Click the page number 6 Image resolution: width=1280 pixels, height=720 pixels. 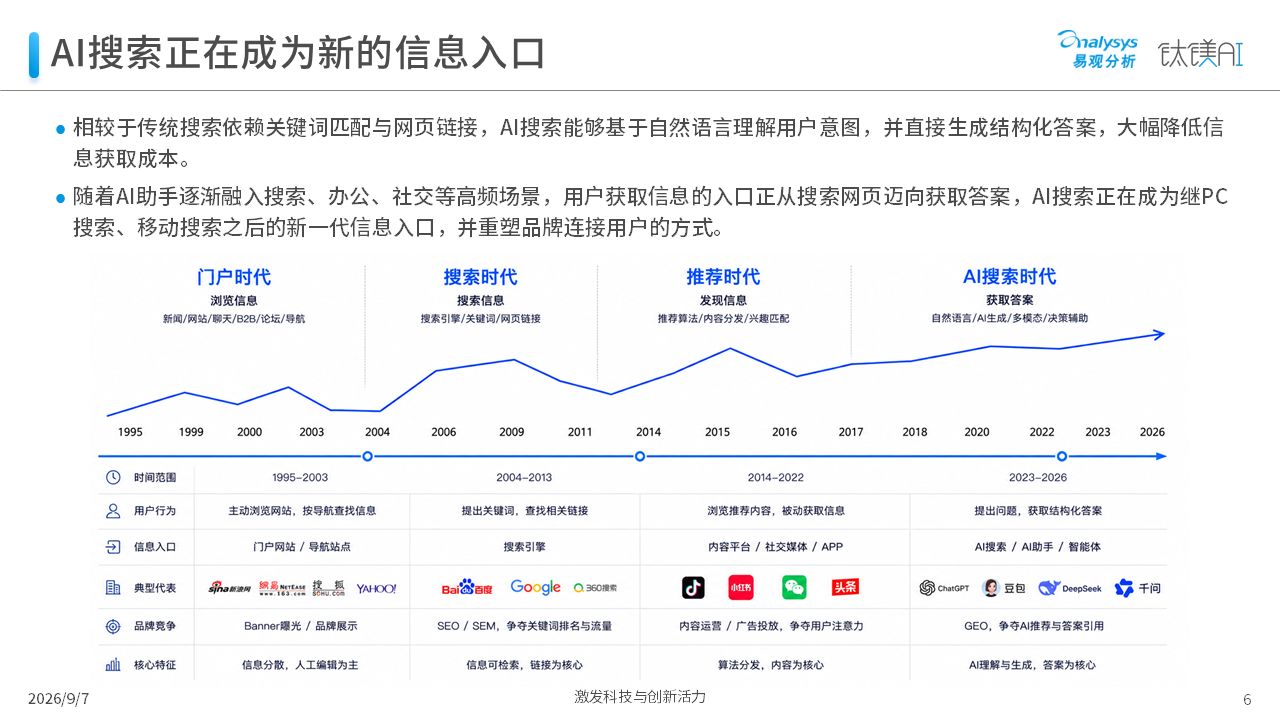(1247, 699)
